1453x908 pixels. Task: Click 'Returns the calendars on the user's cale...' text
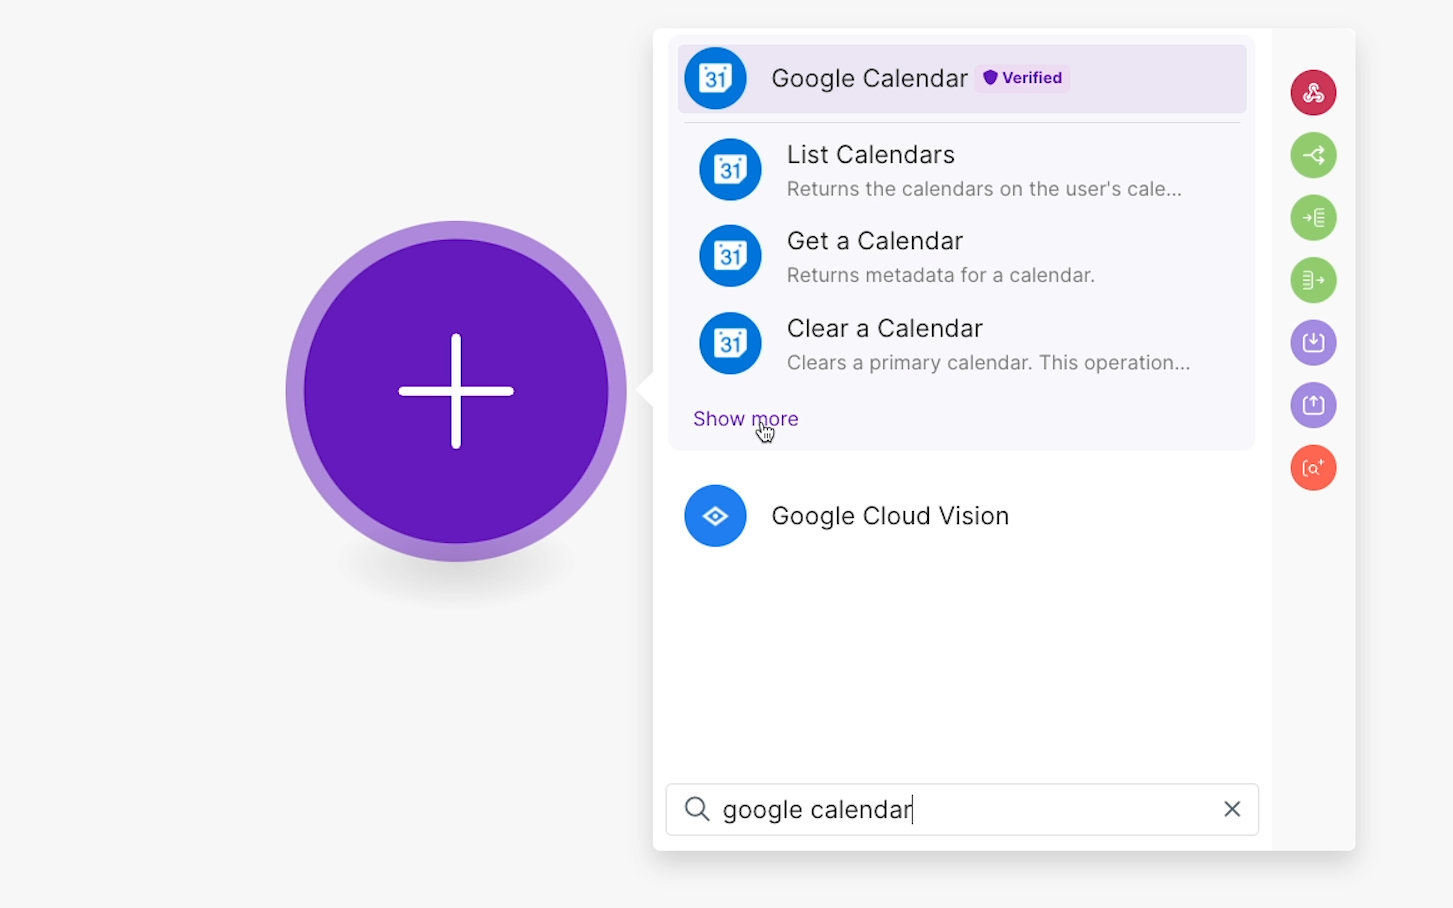[x=984, y=189]
